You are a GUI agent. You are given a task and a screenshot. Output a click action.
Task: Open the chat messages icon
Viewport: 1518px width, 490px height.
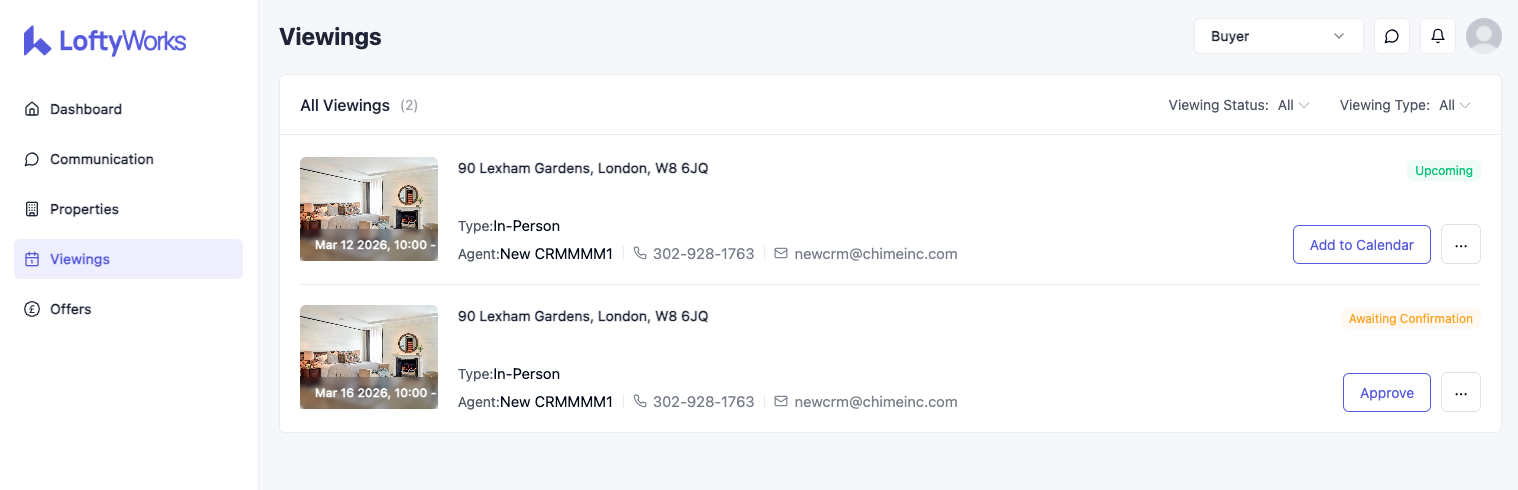pyautogui.click(x=1391, y=36)
